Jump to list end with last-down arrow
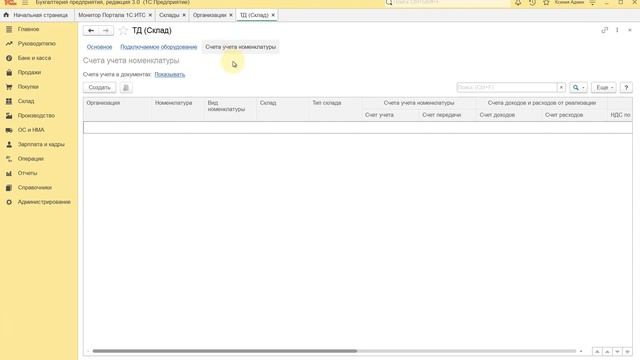Image resolution: width=640 pixels, height=360 pixels. pos(627,351)
